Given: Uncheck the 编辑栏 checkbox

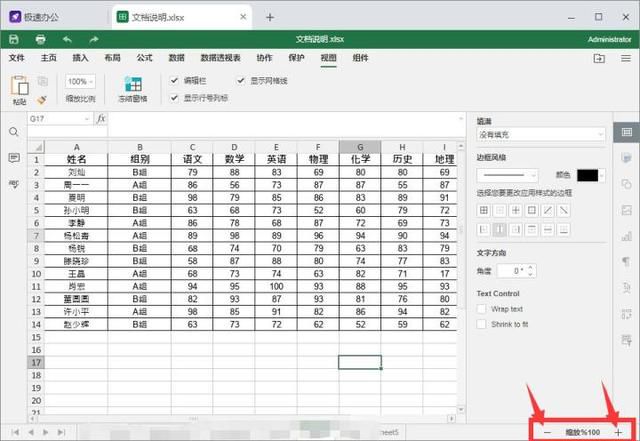Looking at the screenshot, I should [174, 80].
